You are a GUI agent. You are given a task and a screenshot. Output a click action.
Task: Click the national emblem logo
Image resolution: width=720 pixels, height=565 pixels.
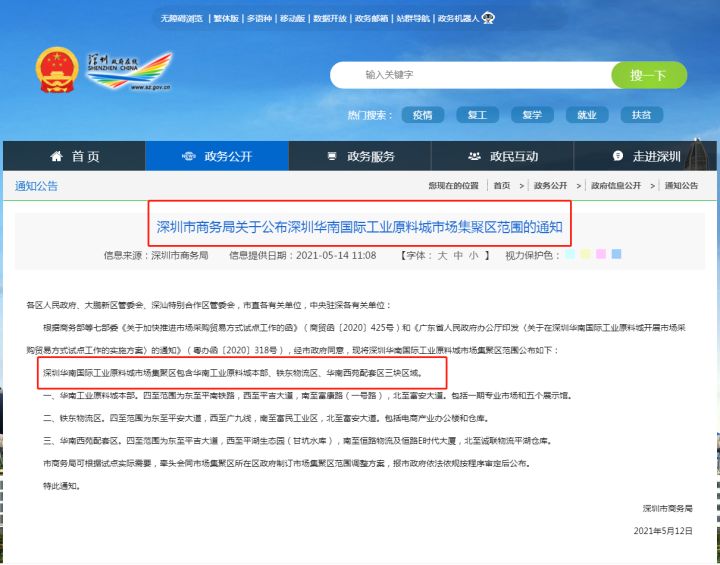point(57,70)
